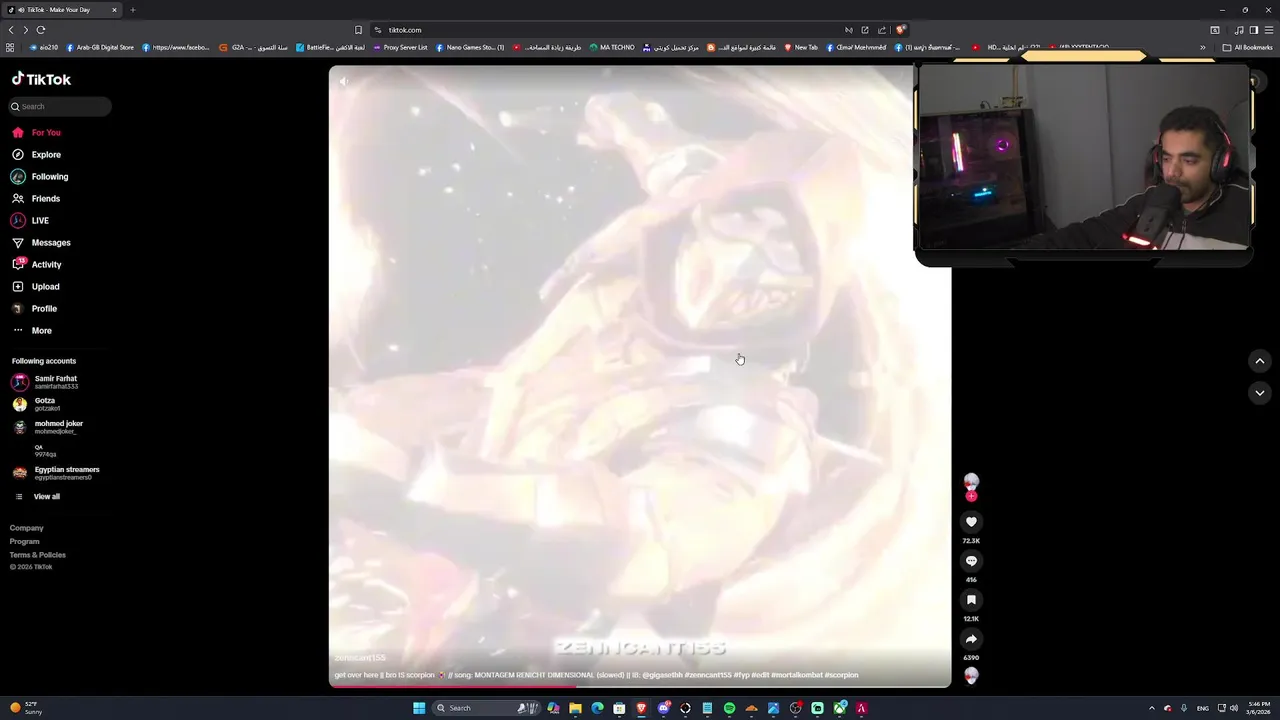Open Gotza's account
The width and height of the screenshot is (1280, 720).
[x=36, y=404]
